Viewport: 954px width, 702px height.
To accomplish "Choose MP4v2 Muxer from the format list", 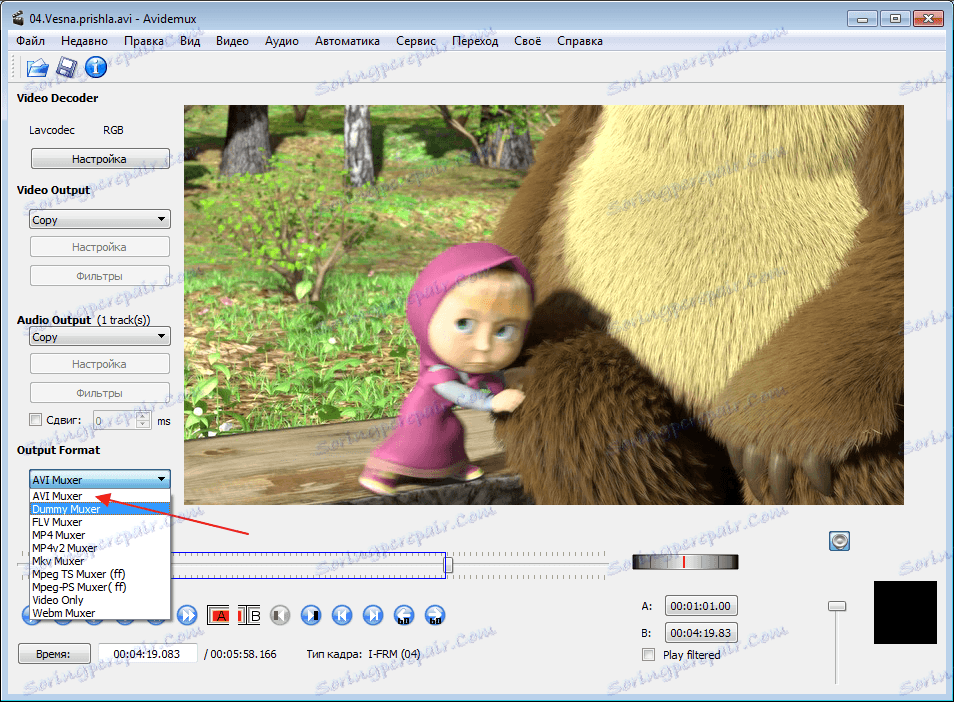I will (x=100, y=548).
